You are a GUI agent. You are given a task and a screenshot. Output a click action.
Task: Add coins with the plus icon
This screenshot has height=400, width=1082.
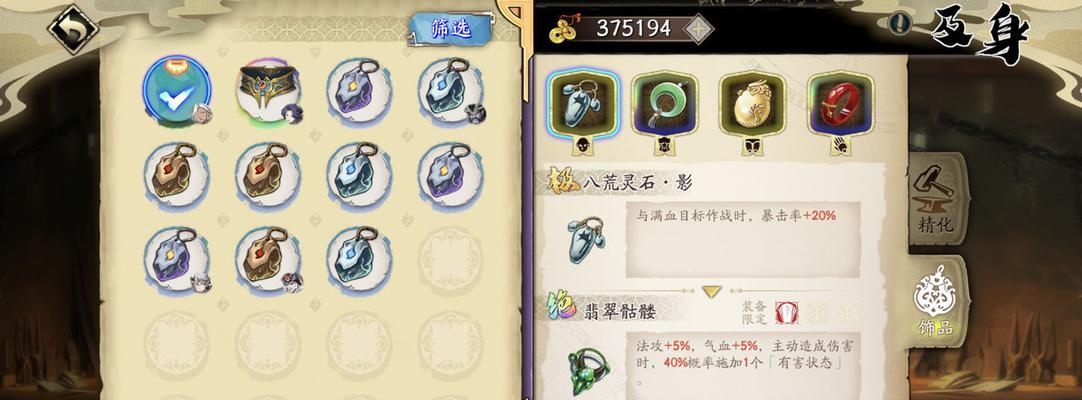[698, 29]
